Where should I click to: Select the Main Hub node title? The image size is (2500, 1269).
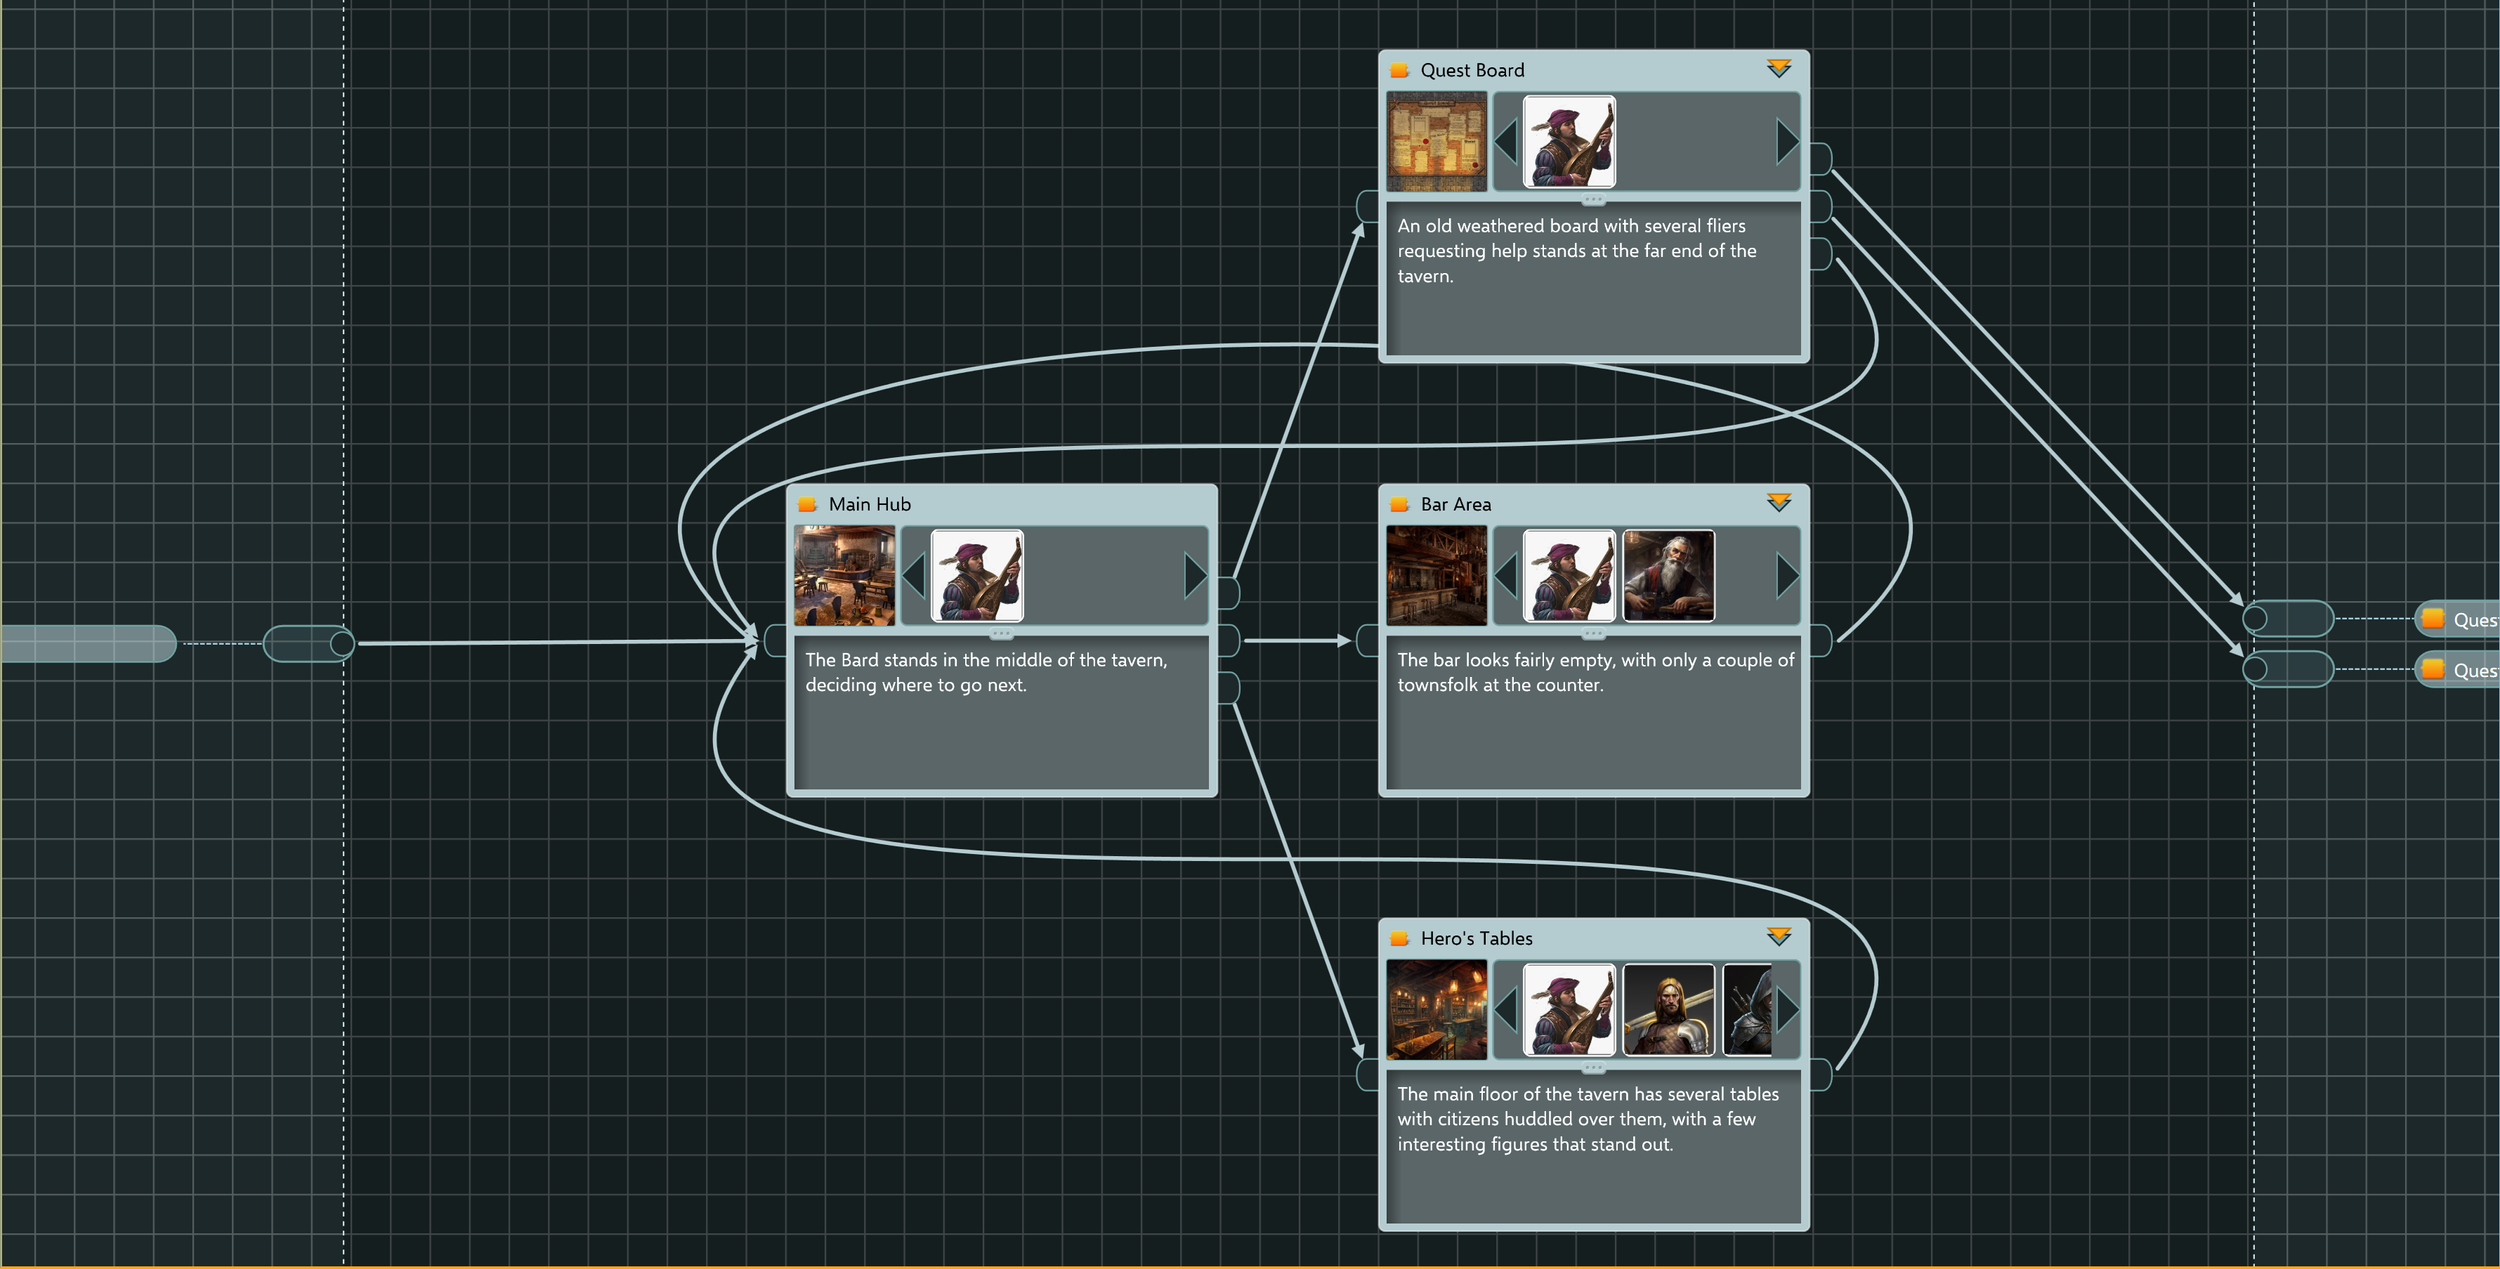coord(869,504)
